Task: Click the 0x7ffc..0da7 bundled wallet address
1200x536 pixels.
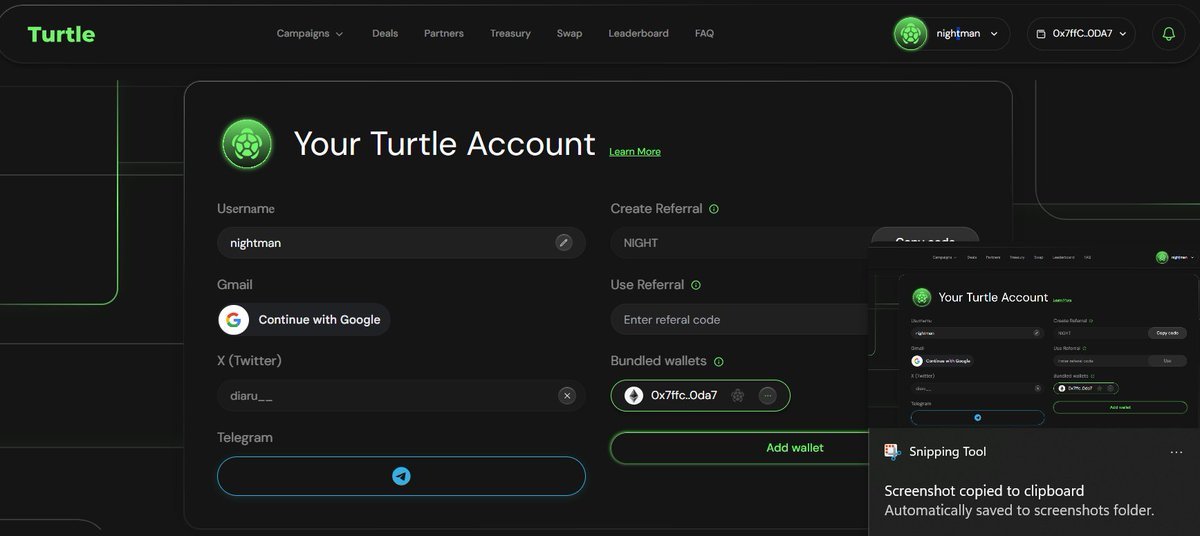Action: [x=684, y=395]
